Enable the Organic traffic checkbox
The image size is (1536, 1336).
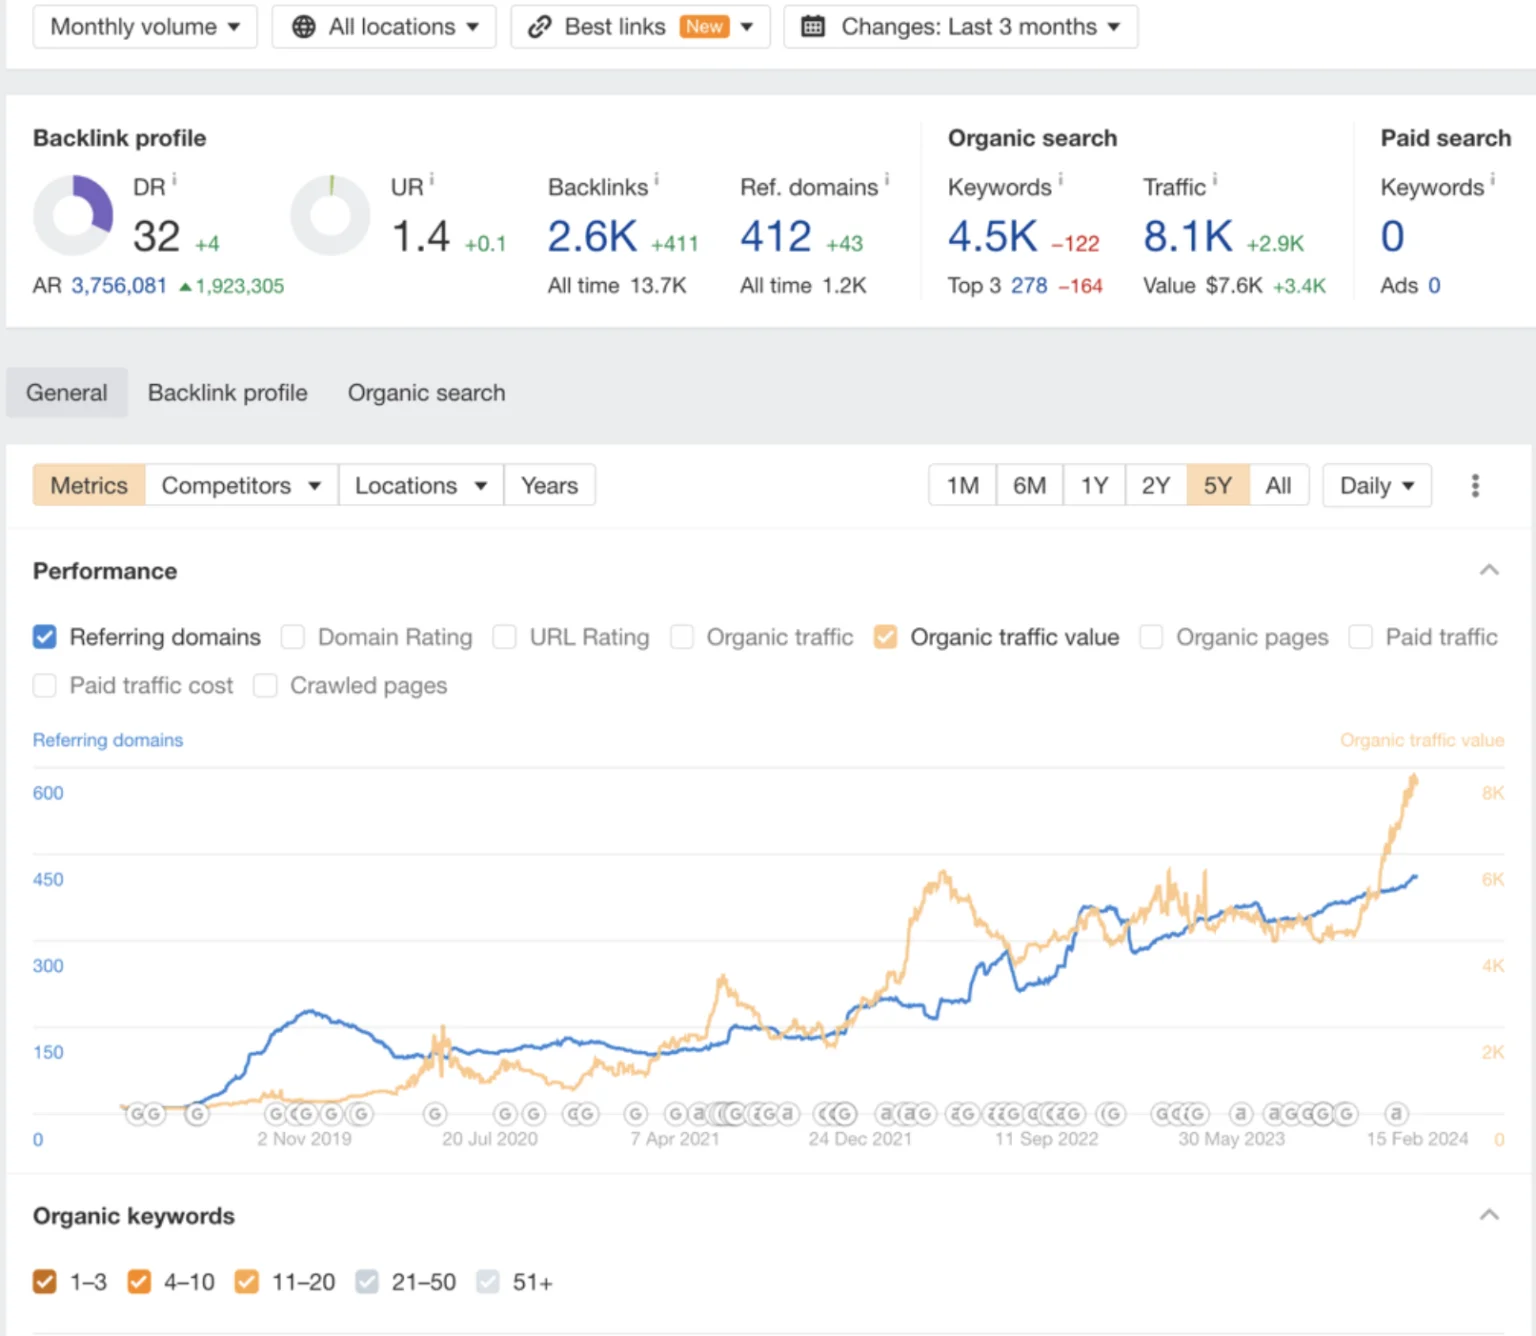point(682,637)
